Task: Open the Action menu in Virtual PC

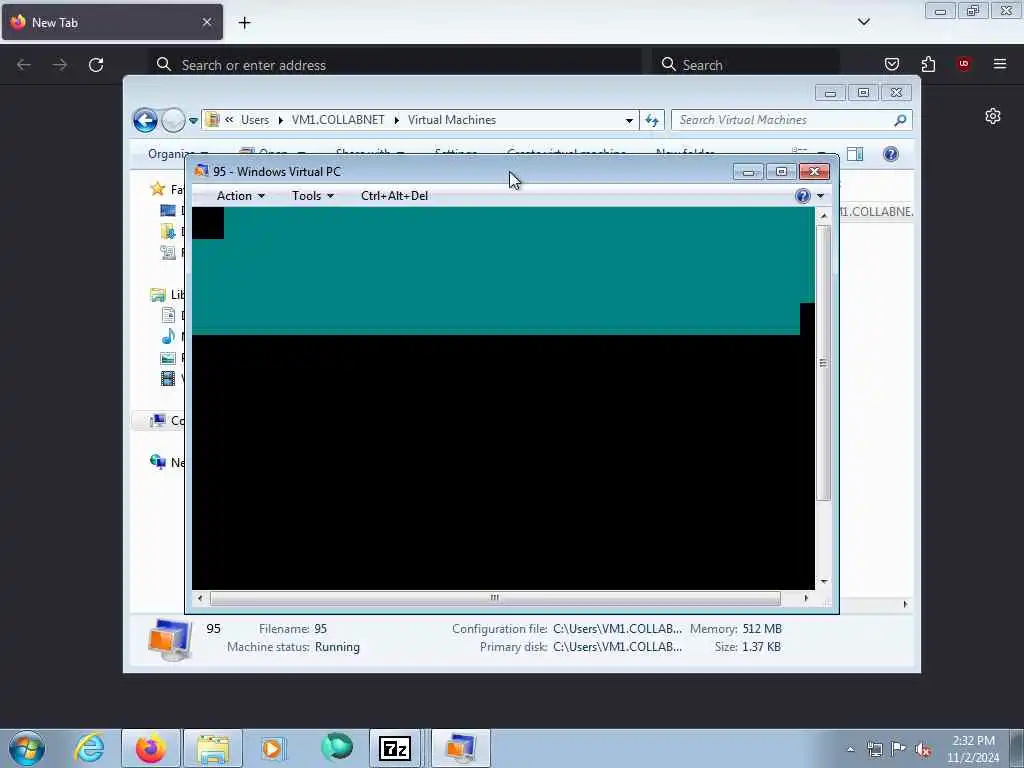Action: click(240, 196)
